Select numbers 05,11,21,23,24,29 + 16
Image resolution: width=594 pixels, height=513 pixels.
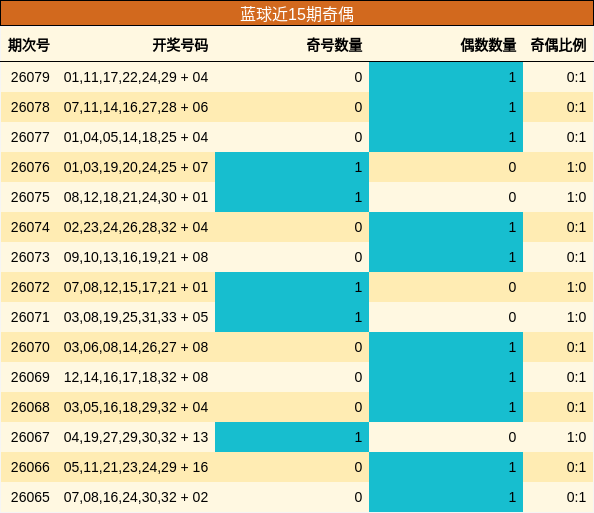pyautogui.click(x=136, y=467)
